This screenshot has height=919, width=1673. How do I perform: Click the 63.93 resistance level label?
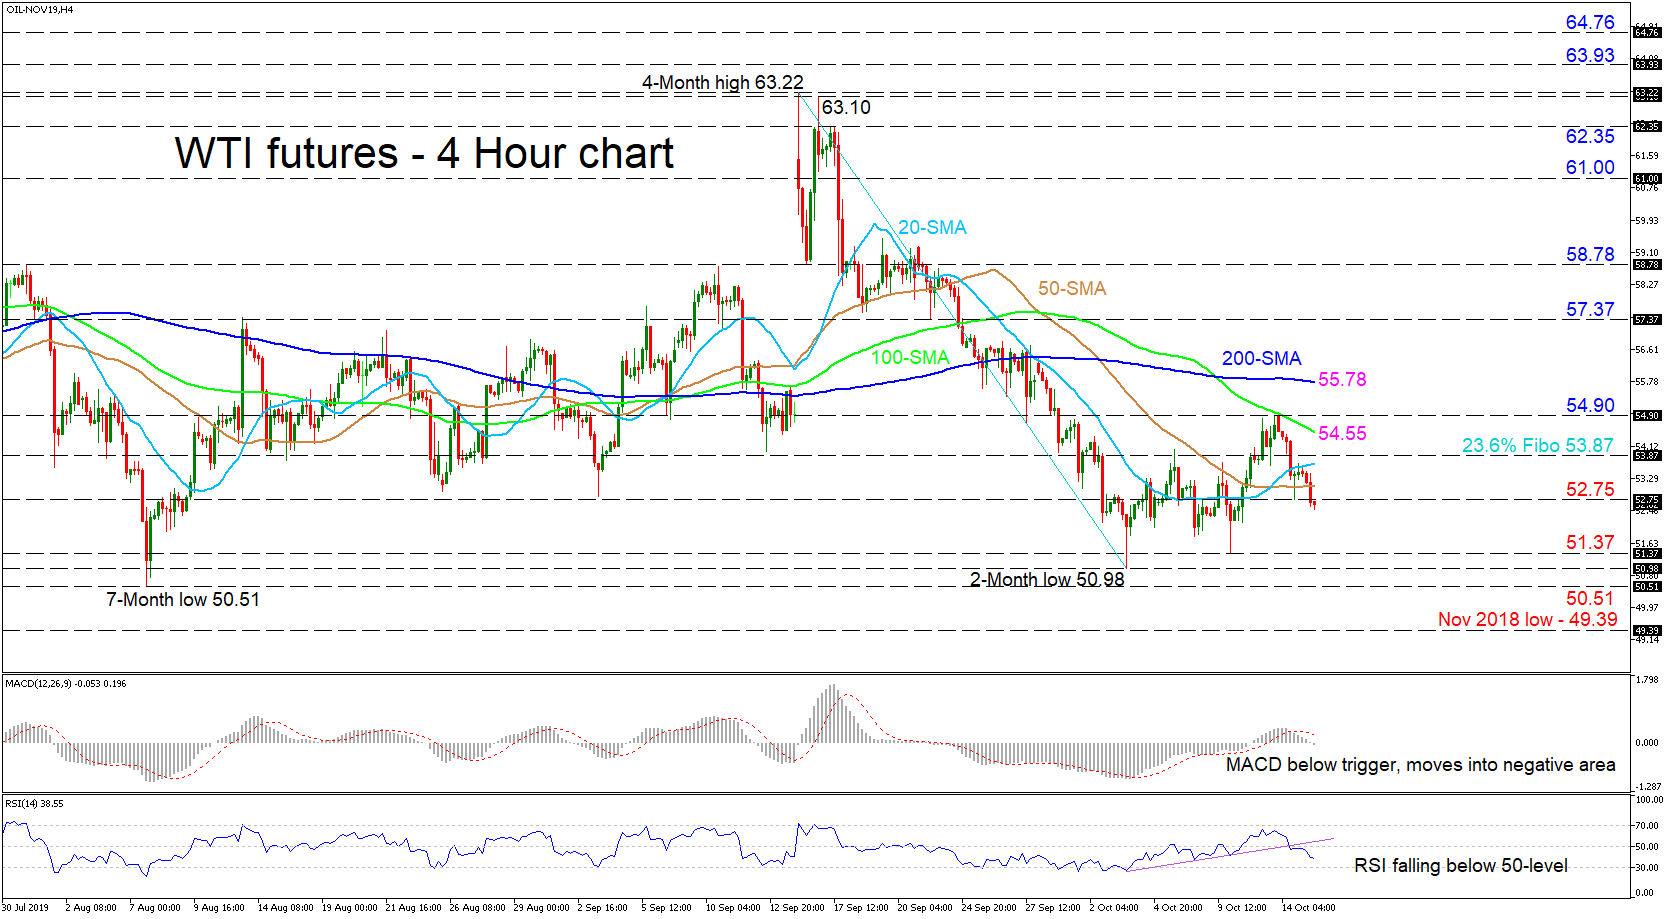tap(1590, 55)
